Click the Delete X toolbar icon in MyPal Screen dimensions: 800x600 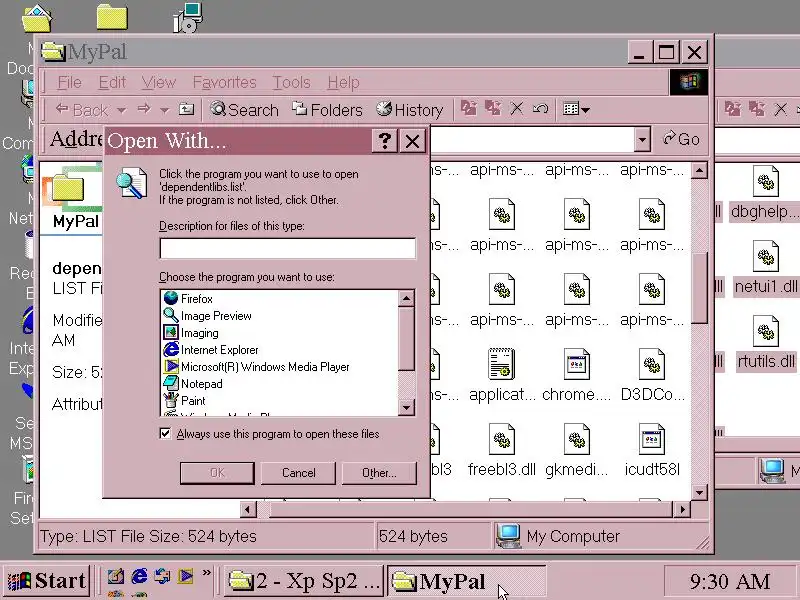tap(517, 109)
